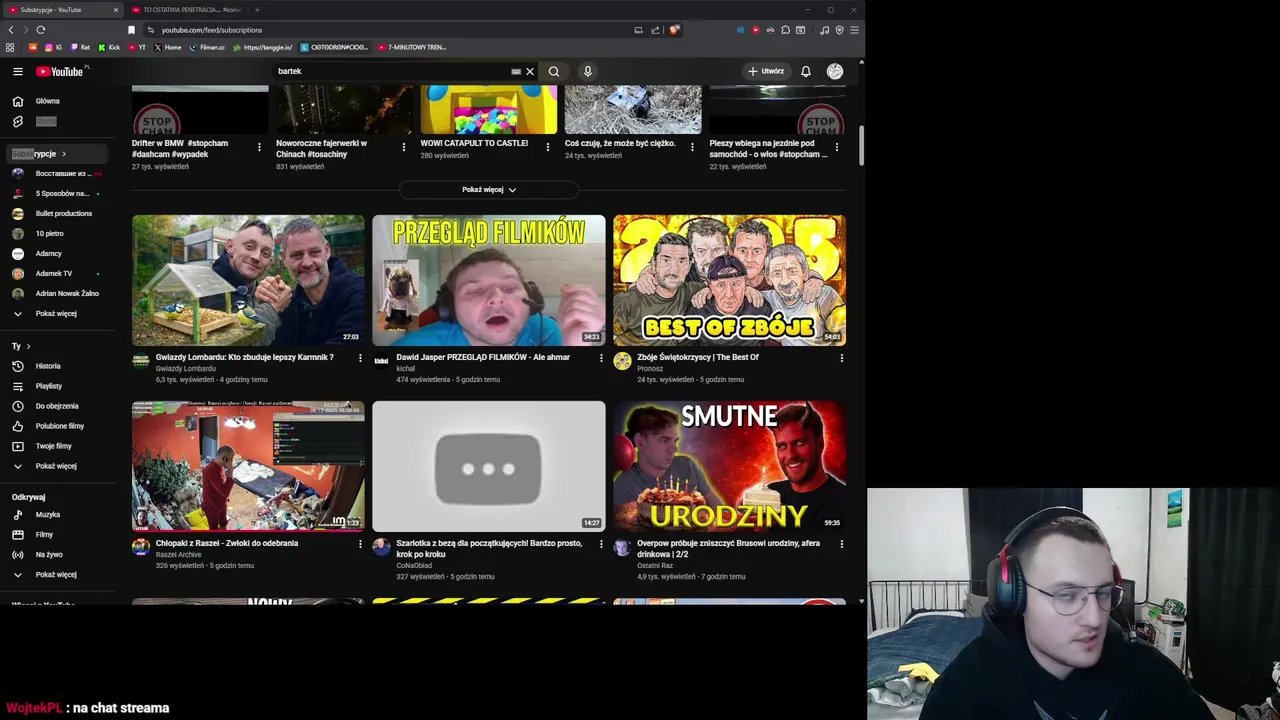This screenshot has width=1280, height=720.
Task: Clear the search text with X
Action: (530, 71)
